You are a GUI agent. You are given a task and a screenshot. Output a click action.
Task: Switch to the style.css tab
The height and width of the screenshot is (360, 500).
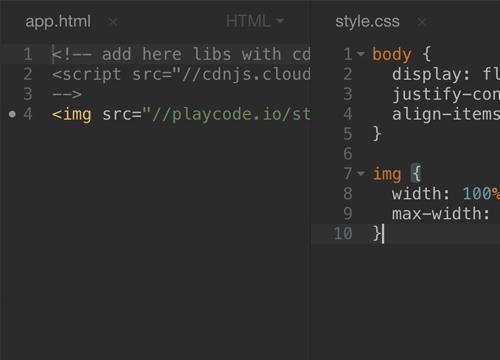(367, 22)
